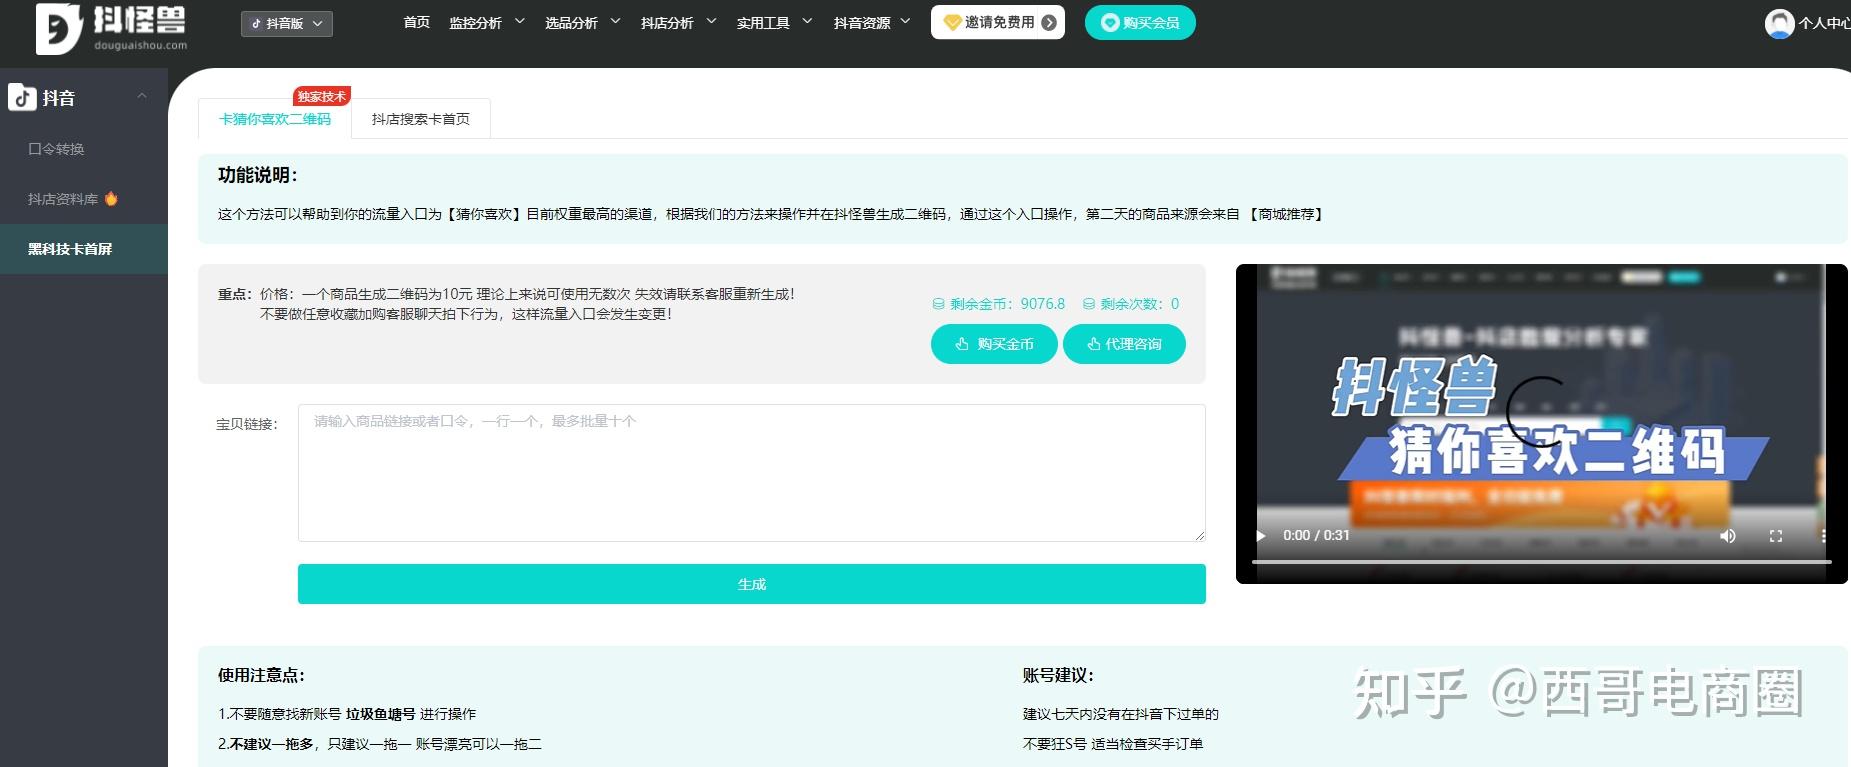The width and height of the screenshot is (1851, 767).
Task: Open the 抖音版 version dropdown
Action: point(287,23)
